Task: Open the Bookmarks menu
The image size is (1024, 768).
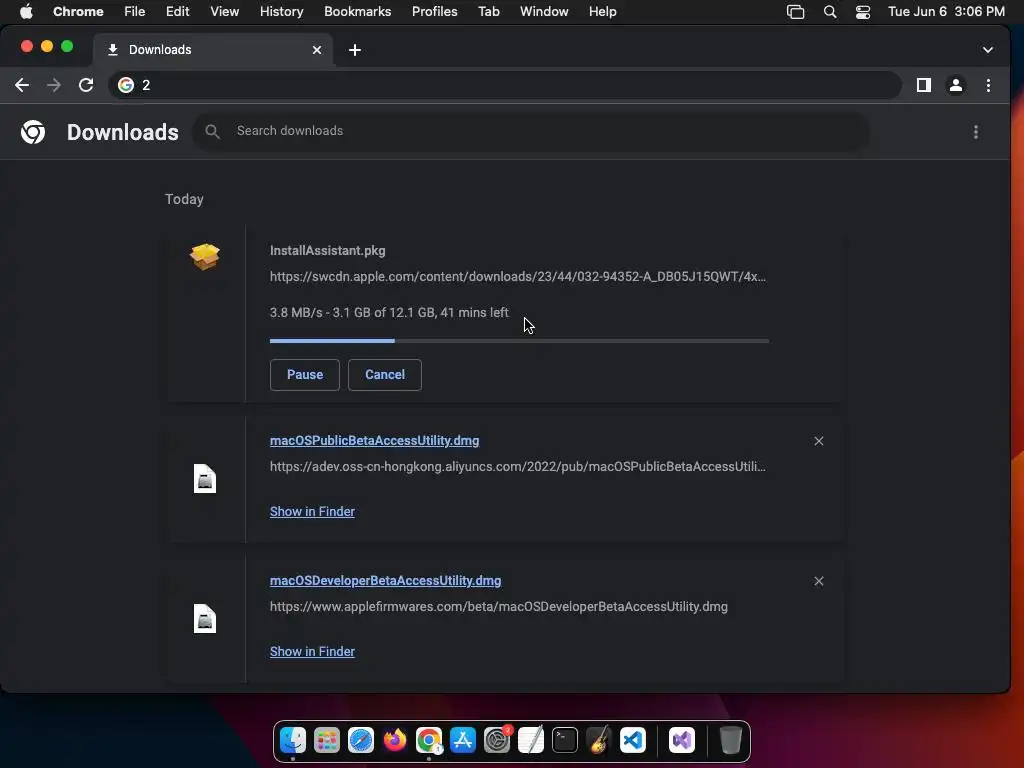Action: click(357, 12)
